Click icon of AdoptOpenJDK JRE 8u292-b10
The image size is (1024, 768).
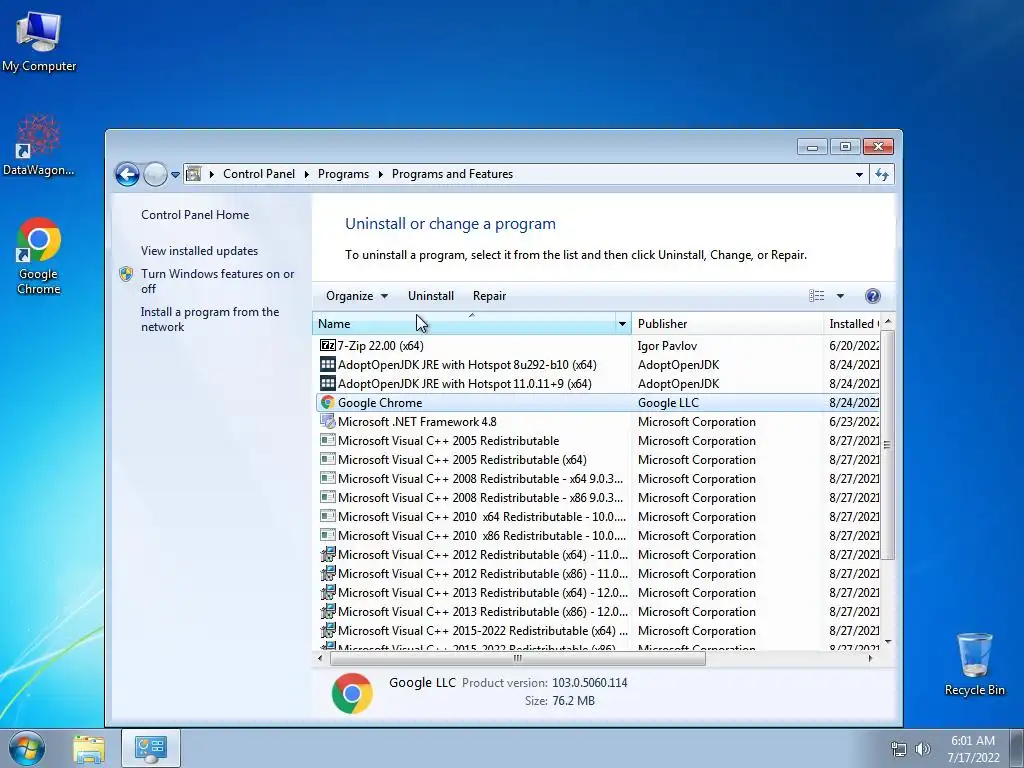pos(327,364)
